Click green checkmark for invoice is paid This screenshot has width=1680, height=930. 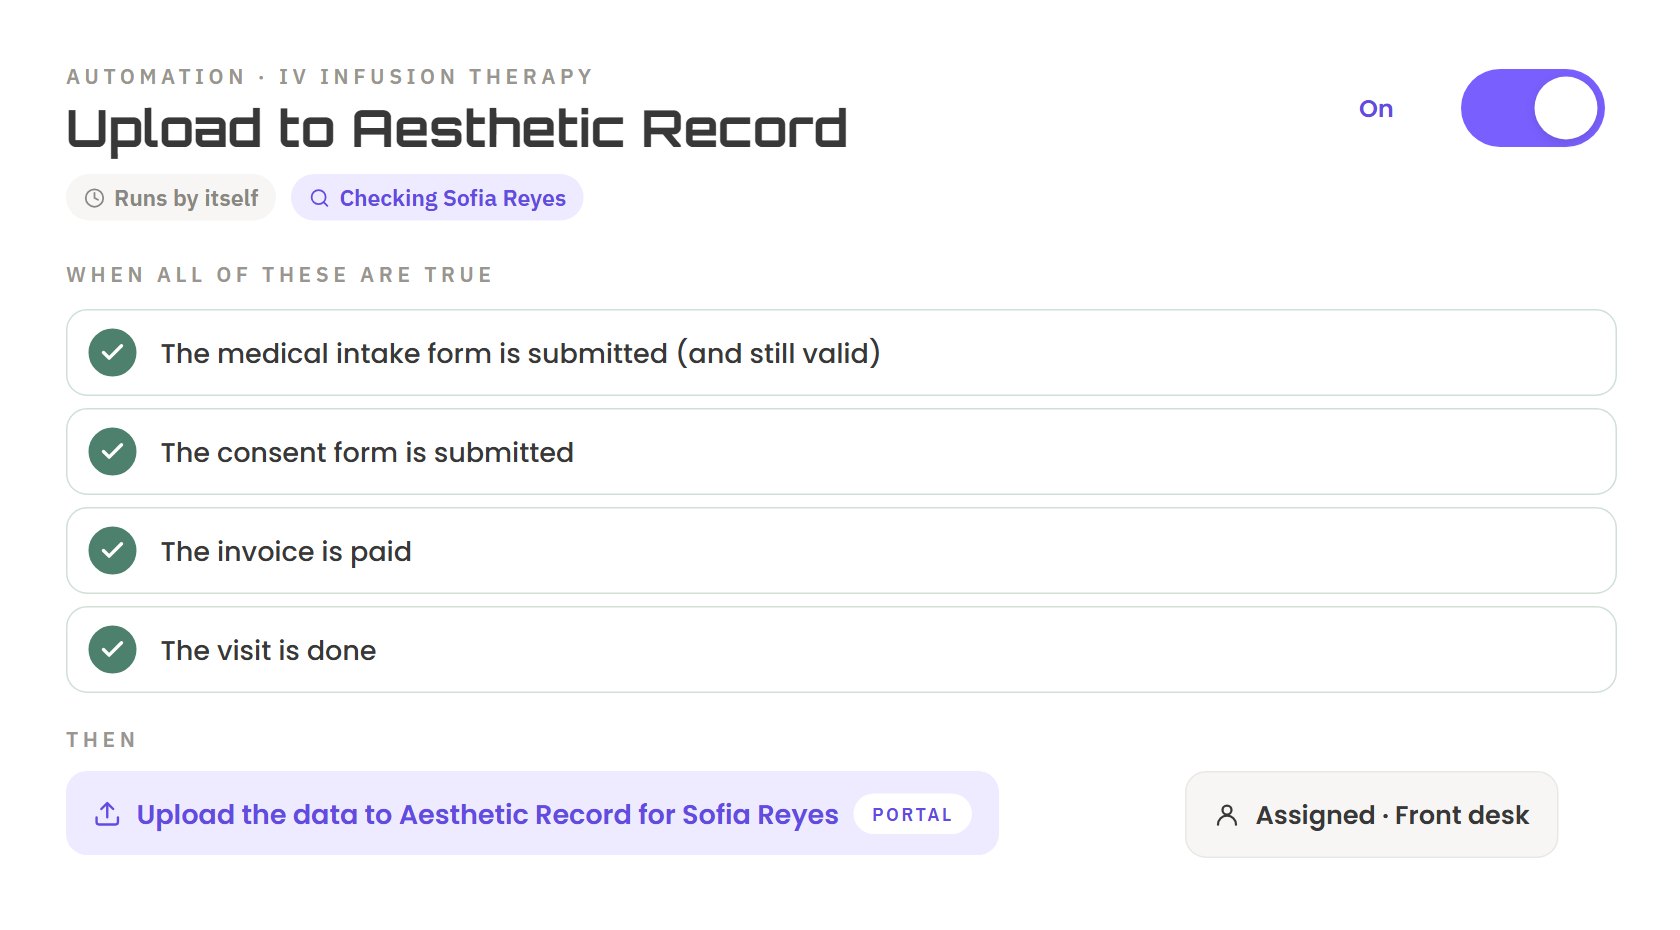113,551
